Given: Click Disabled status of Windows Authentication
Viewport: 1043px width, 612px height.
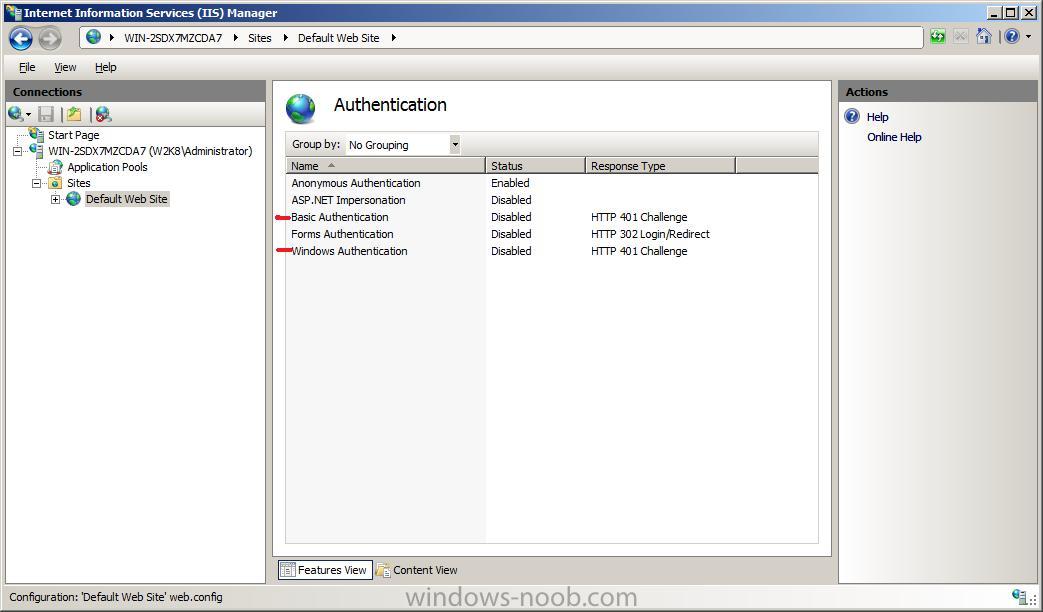Looking at the screenshot, I should [x=511, y=251].
